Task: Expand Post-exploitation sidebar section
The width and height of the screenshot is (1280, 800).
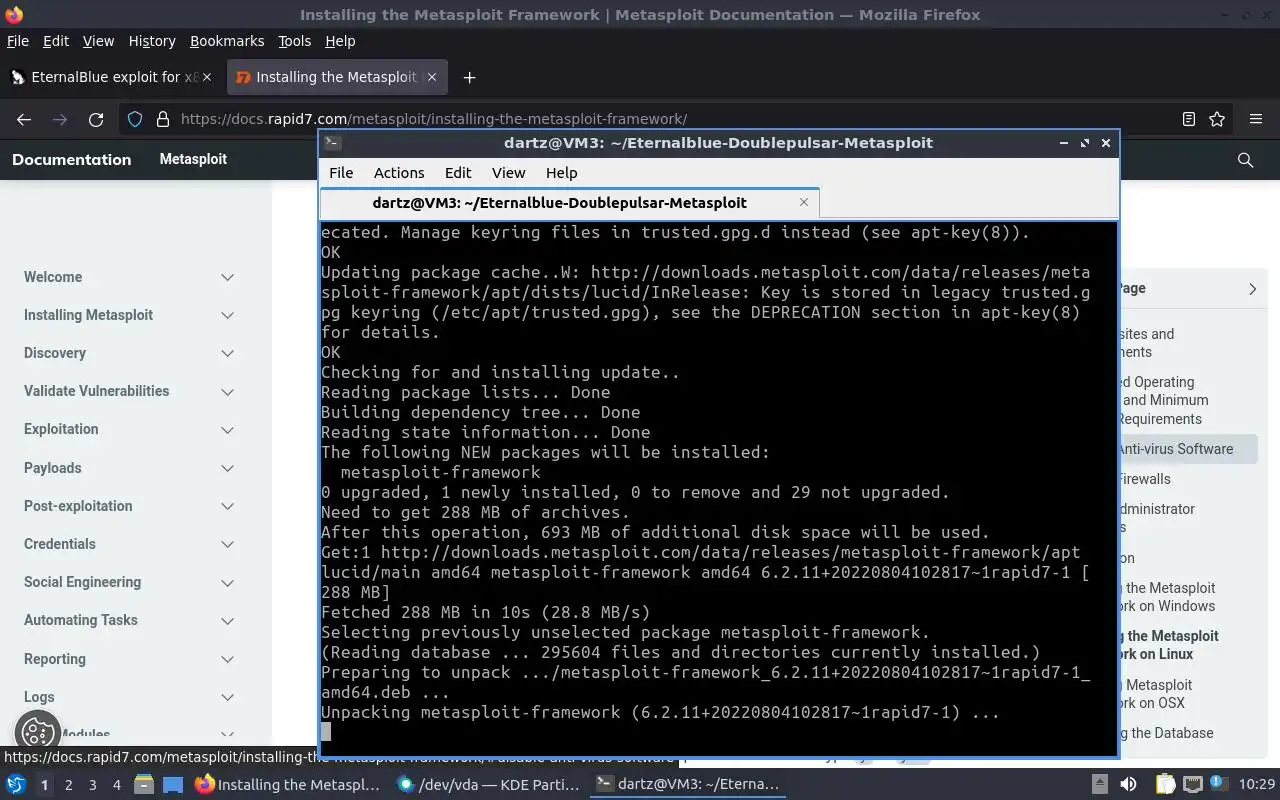Action: [x=227, y=506]
